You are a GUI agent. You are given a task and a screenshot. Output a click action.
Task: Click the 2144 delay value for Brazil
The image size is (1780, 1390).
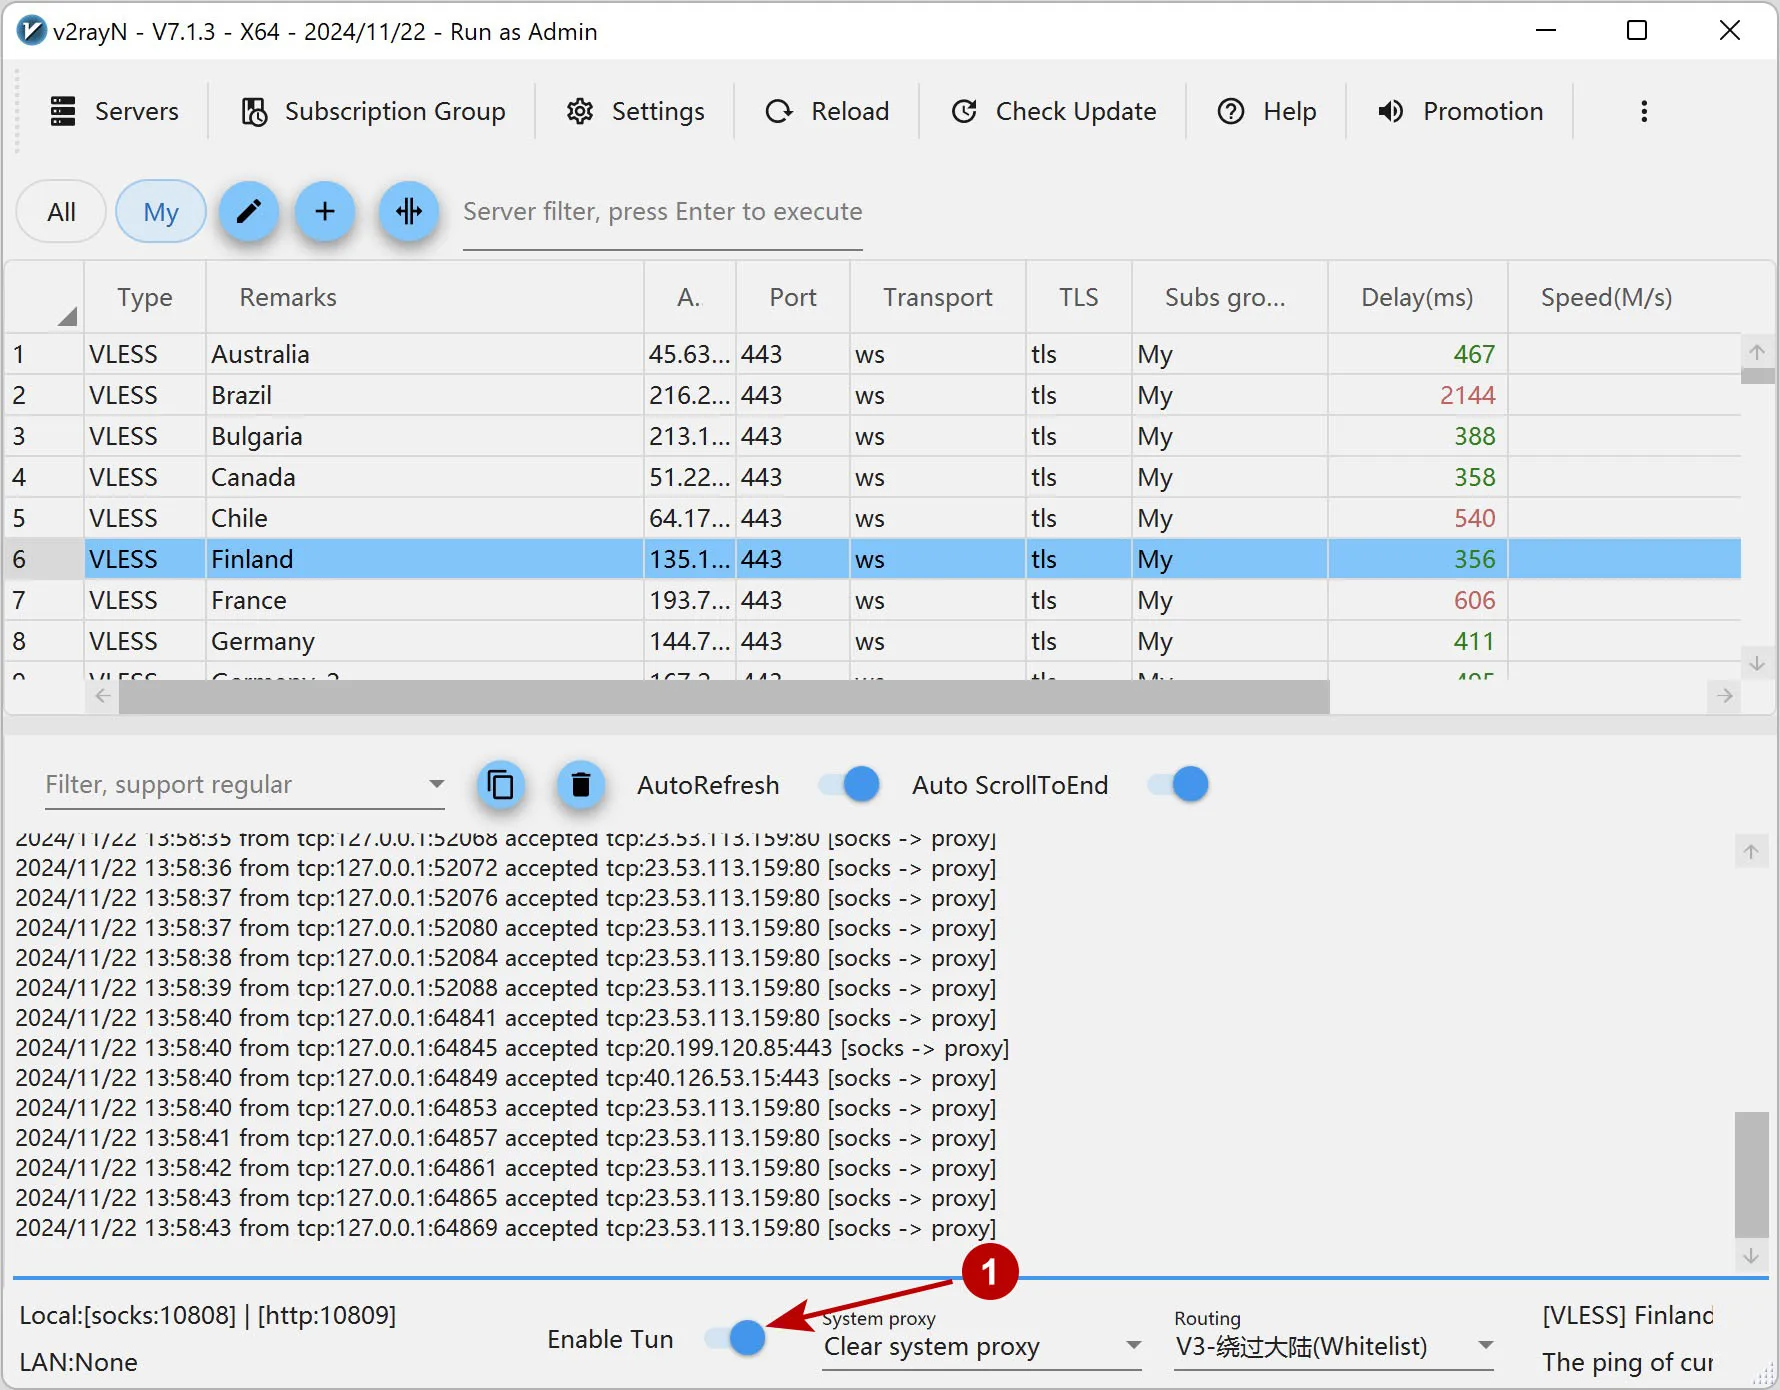(1467, 395)
